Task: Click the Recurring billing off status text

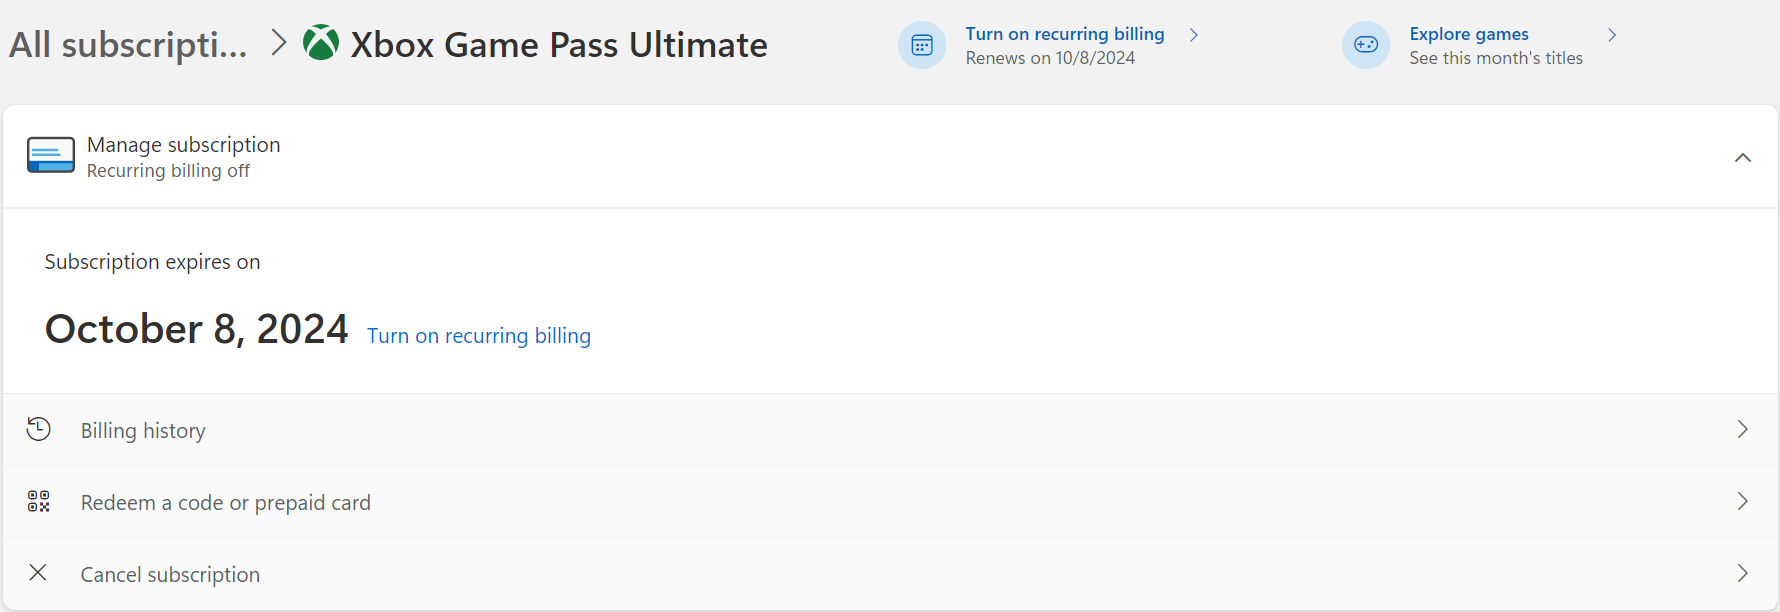Action: 168,171
